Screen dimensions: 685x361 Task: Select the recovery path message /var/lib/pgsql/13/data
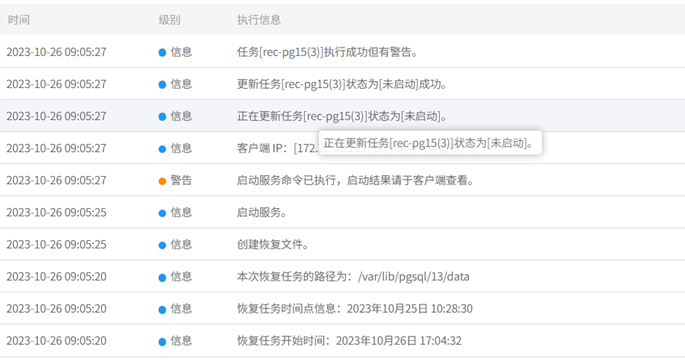click(x=353, y=277)
